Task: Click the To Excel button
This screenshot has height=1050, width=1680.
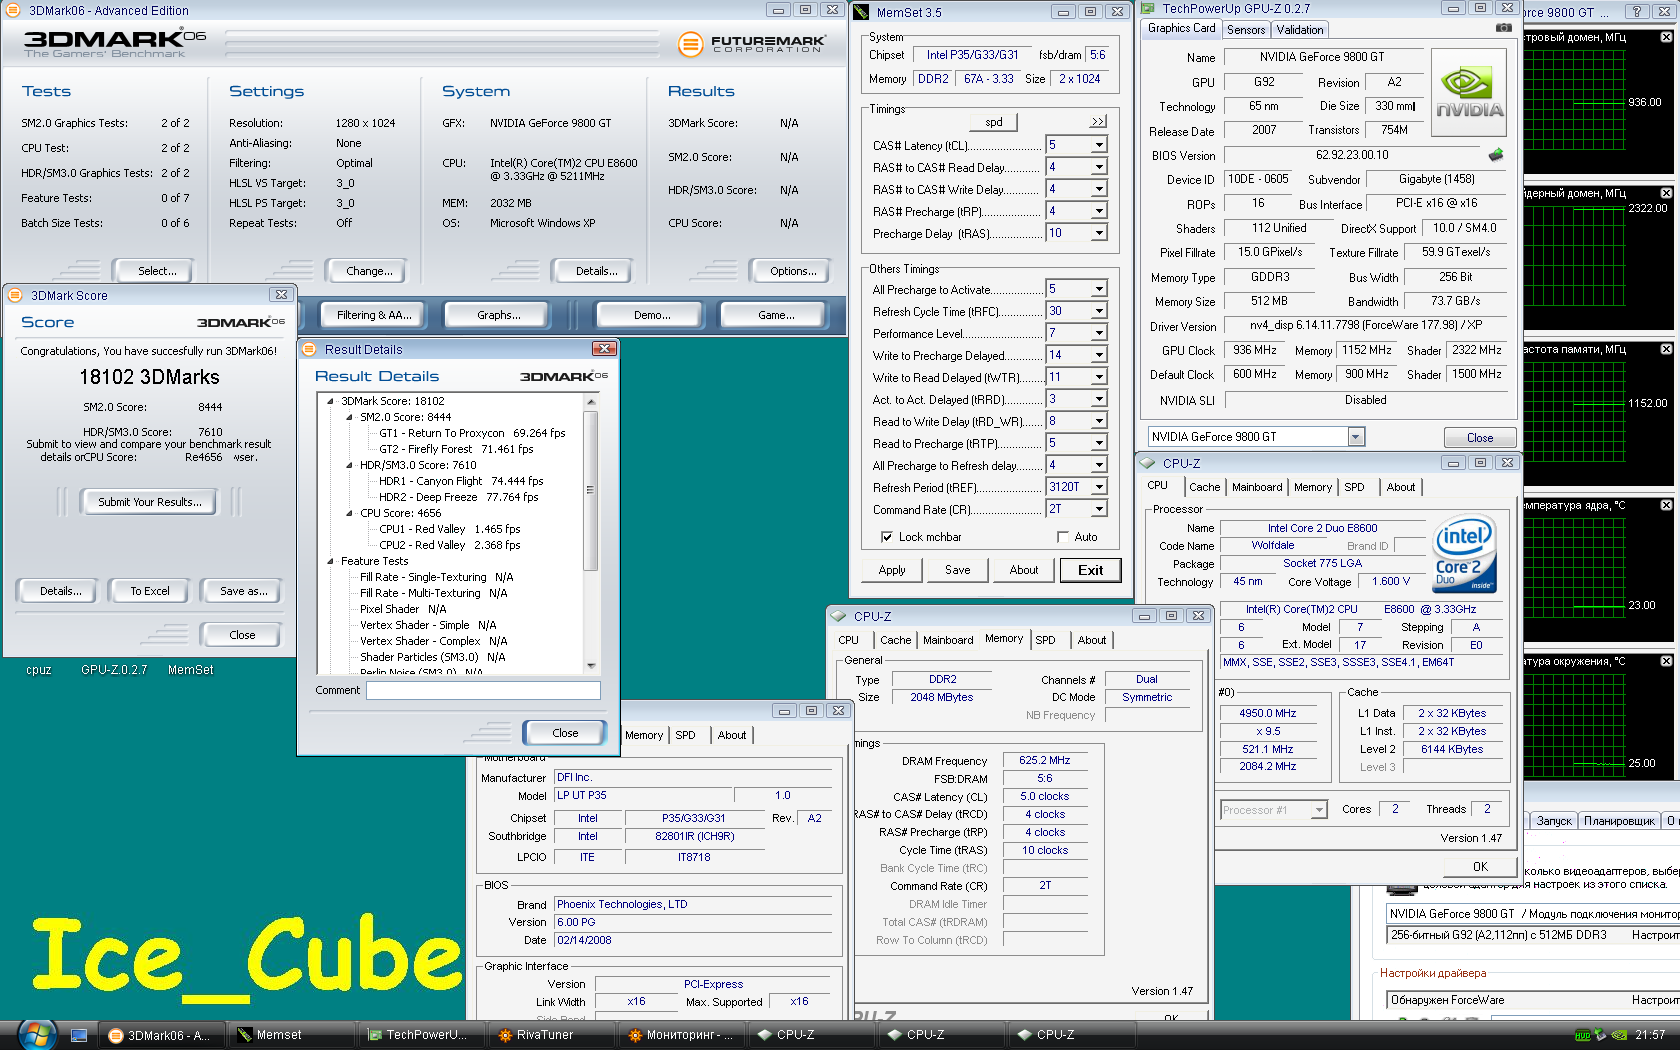Action: click(x=150, y=591)
